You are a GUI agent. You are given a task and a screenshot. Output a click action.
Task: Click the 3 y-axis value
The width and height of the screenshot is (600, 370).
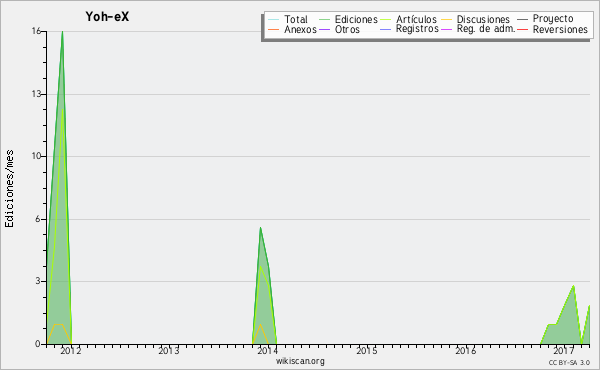(38, 281)
